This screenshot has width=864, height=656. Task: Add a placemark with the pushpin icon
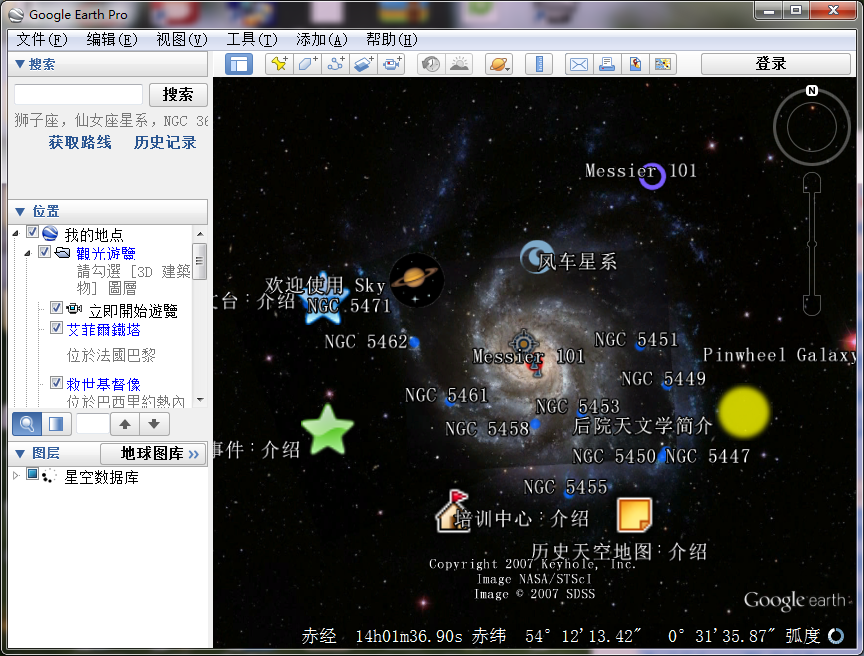click(x=279, y=64)
